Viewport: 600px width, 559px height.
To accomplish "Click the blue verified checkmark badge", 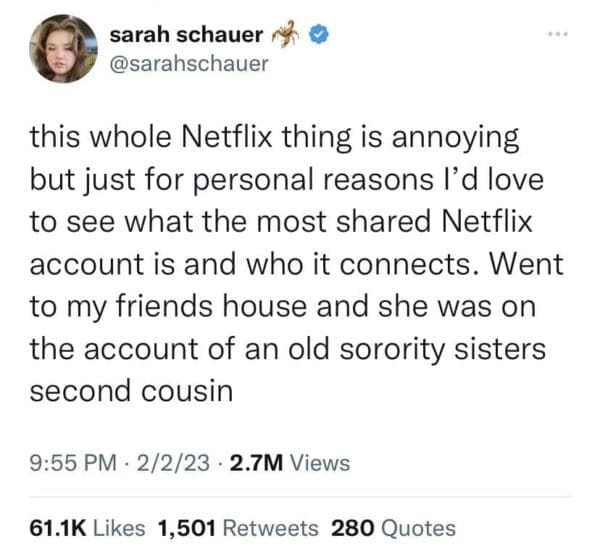I will tap(318, 34).
